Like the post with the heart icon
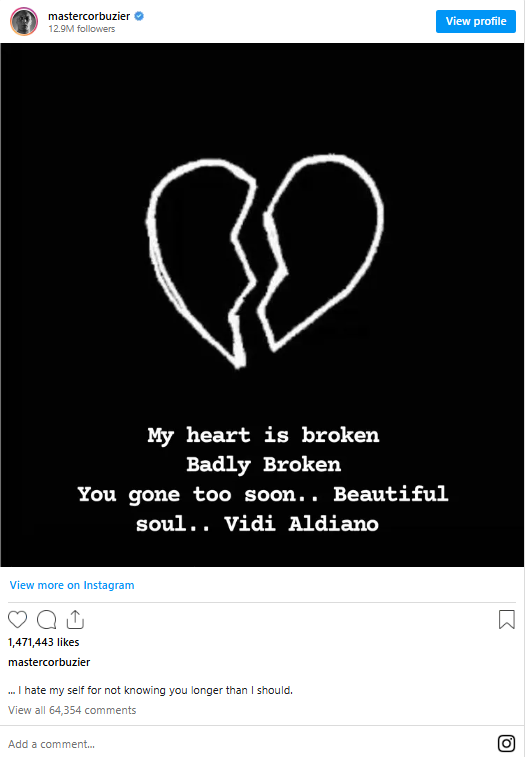 point(17,619)
